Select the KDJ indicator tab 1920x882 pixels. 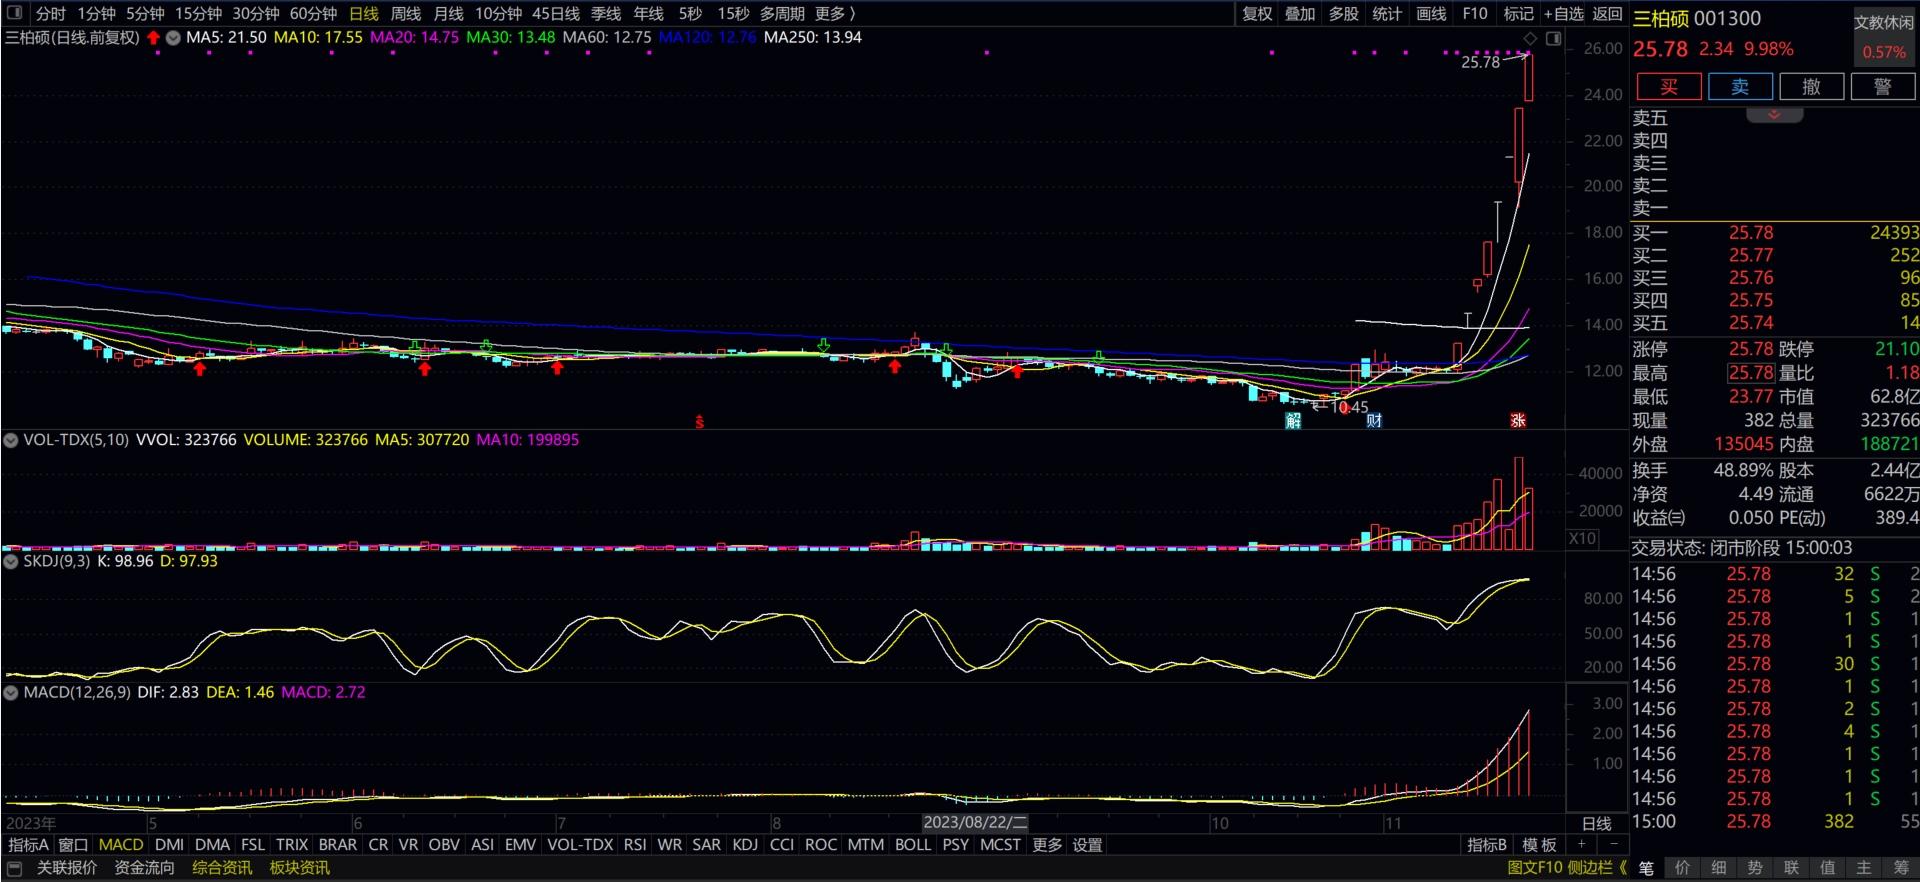tap(745, 845)
